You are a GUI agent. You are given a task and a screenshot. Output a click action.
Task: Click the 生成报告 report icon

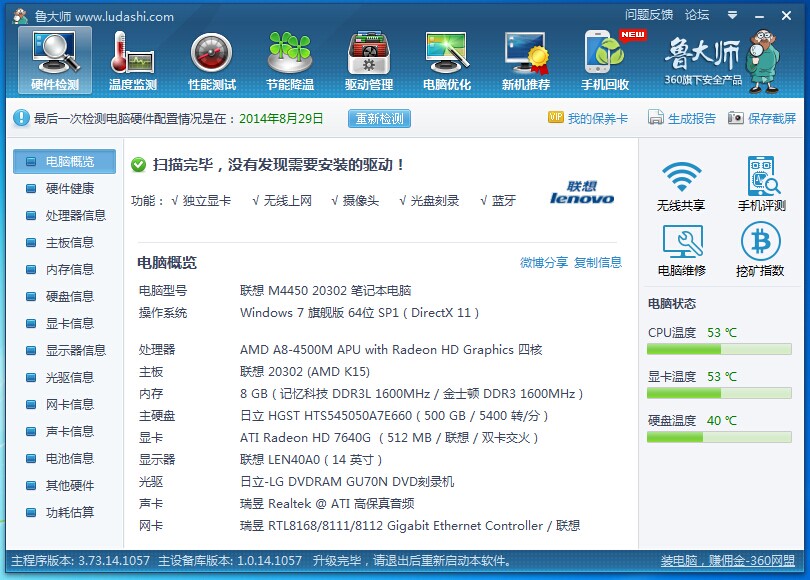click(x=656, y=118)
